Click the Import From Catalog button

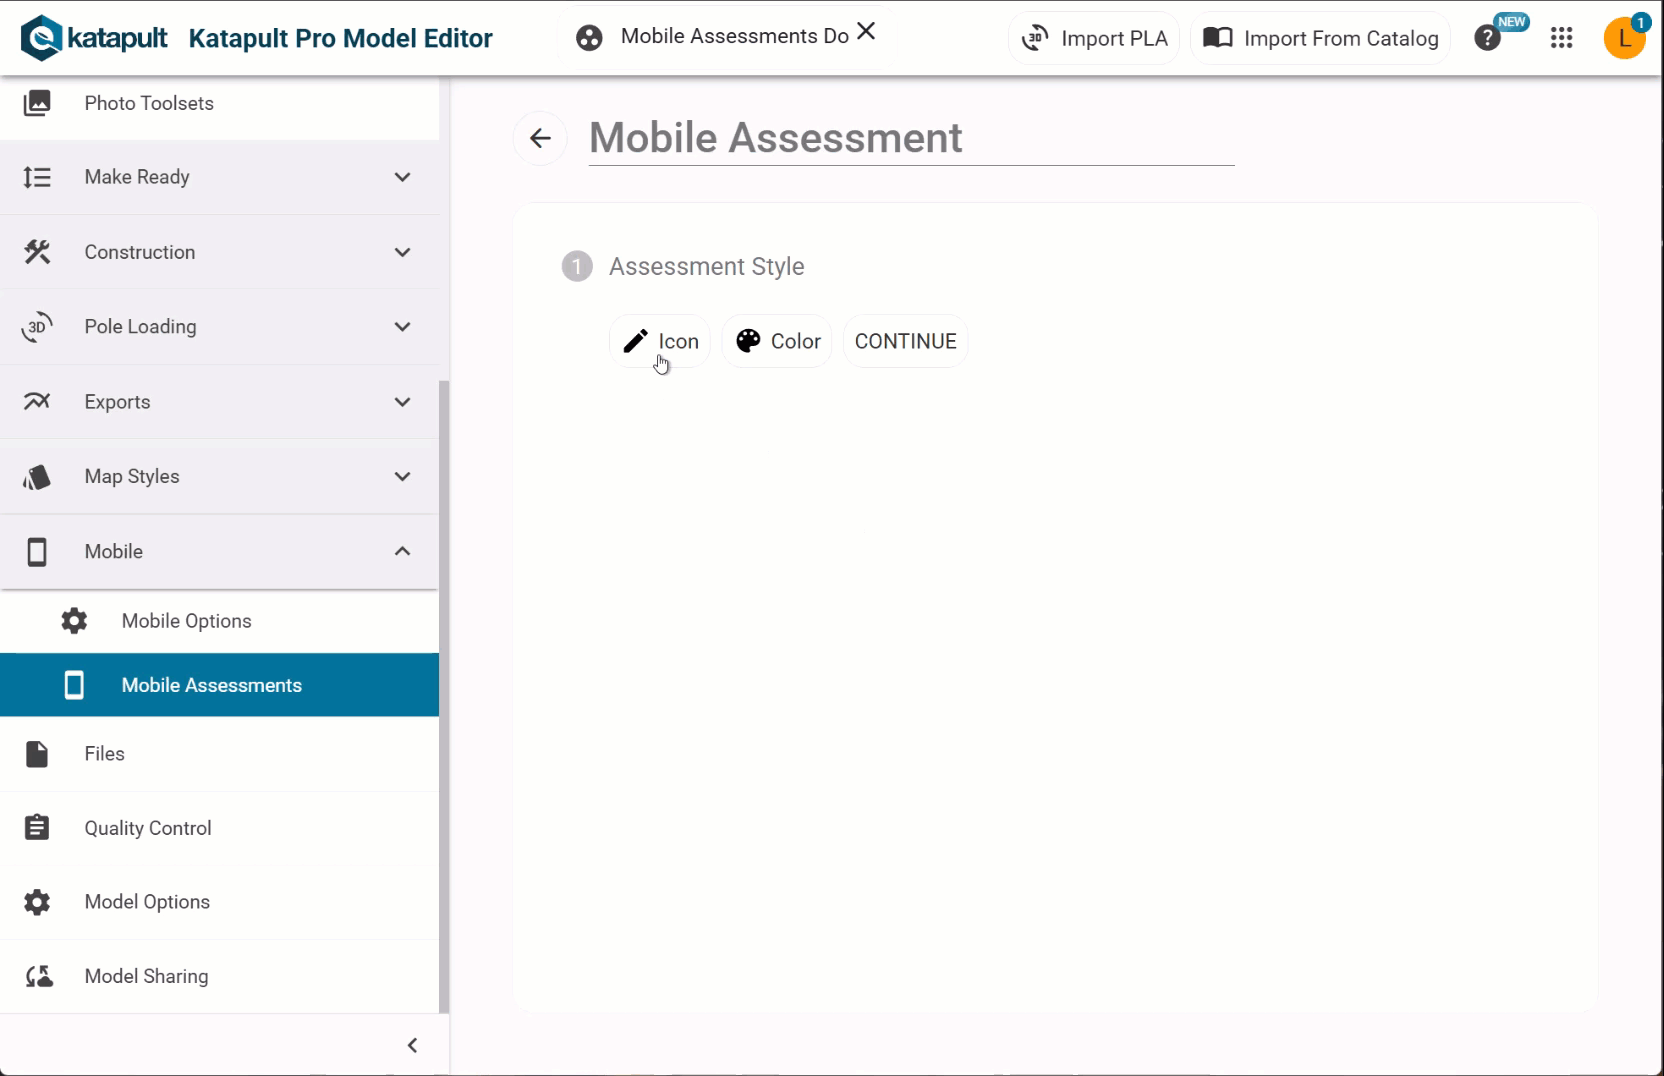pos(1320,38)
